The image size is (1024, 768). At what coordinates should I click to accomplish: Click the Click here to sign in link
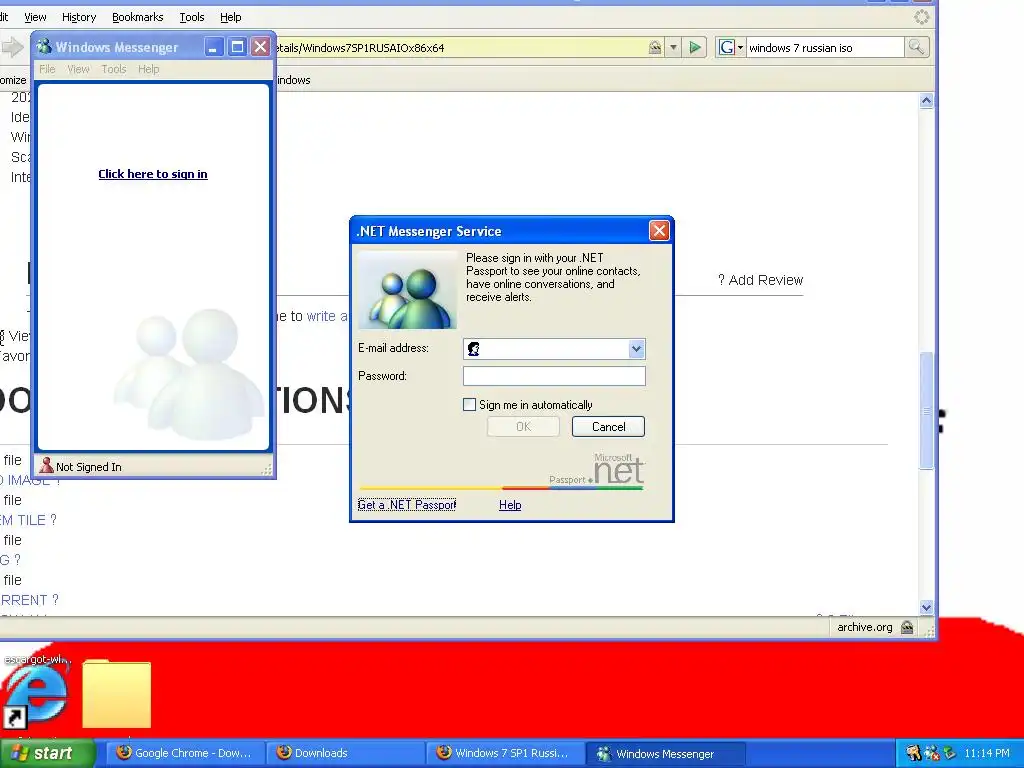[153, 174]
